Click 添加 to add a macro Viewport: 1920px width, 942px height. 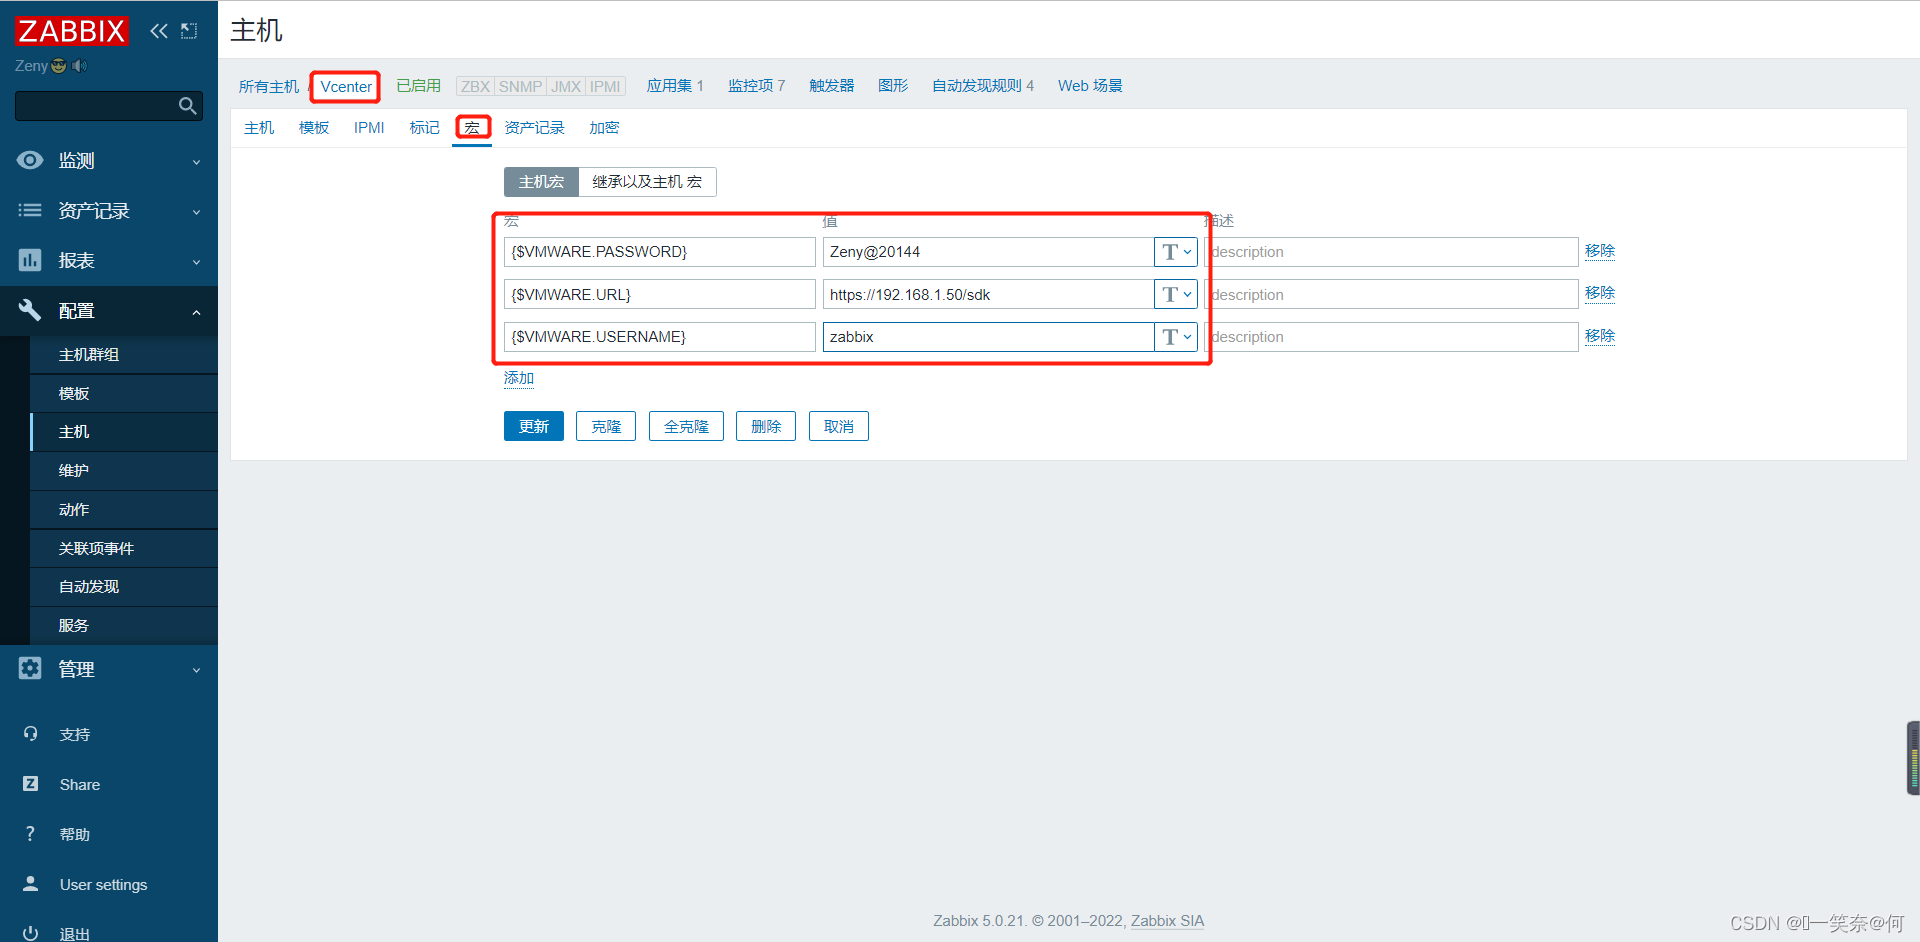[519, 378]
